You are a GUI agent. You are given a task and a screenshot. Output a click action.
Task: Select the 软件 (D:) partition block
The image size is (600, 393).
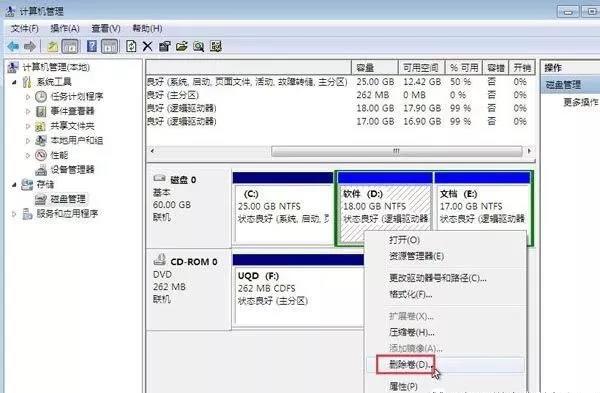point(385,209)
